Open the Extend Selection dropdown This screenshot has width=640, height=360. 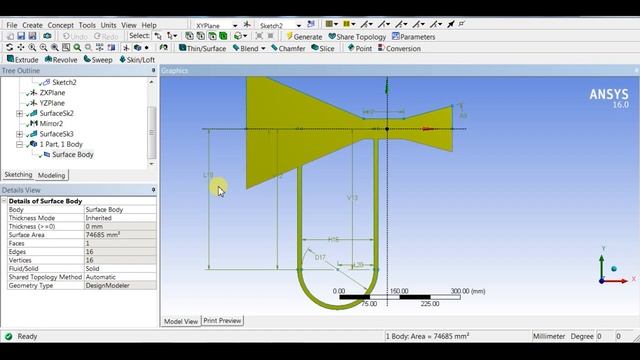click(240, 36)
